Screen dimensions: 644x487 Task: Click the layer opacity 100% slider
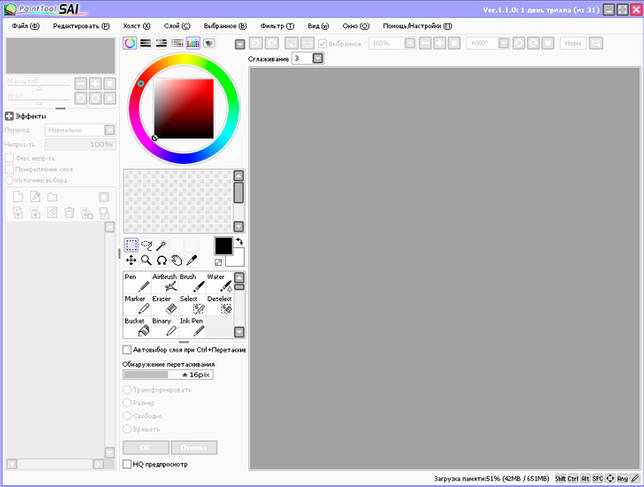pos(80,145)
